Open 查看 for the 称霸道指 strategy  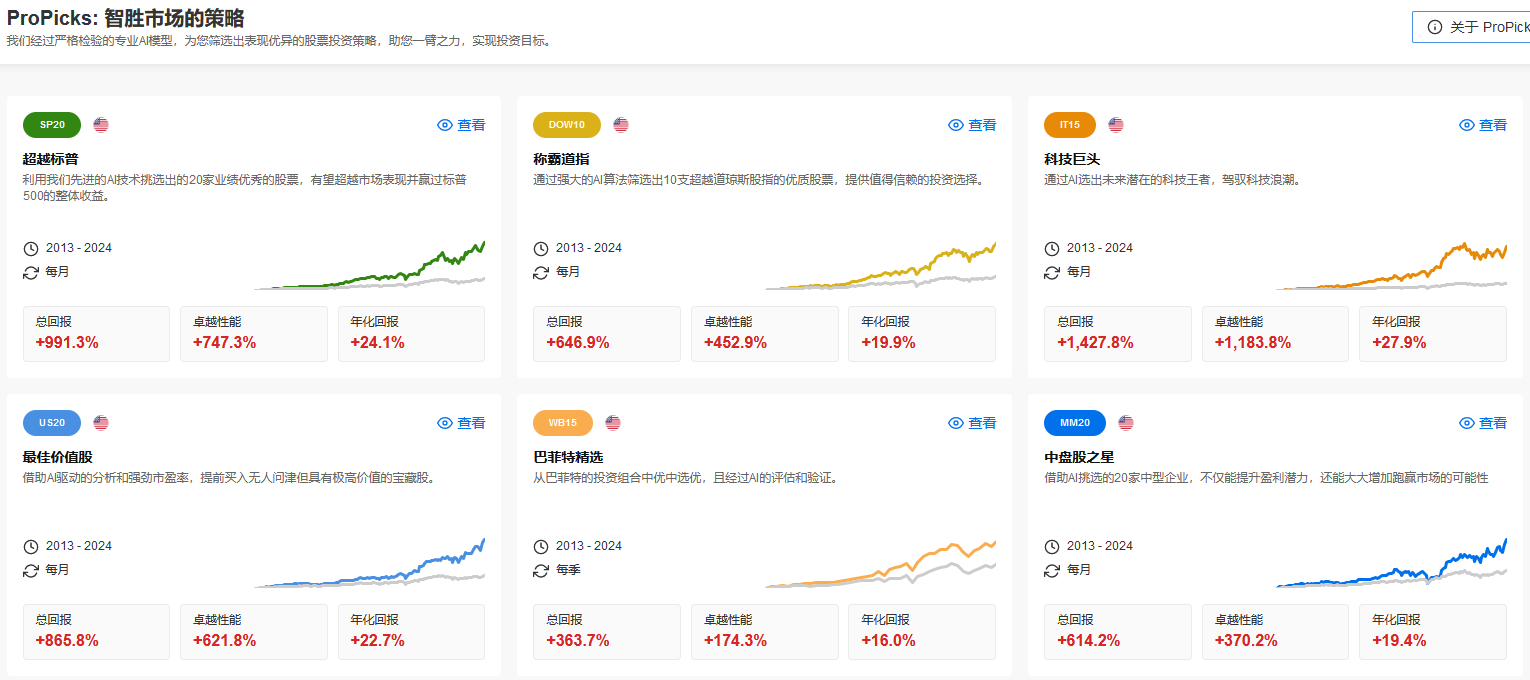[x=972, y=125]
